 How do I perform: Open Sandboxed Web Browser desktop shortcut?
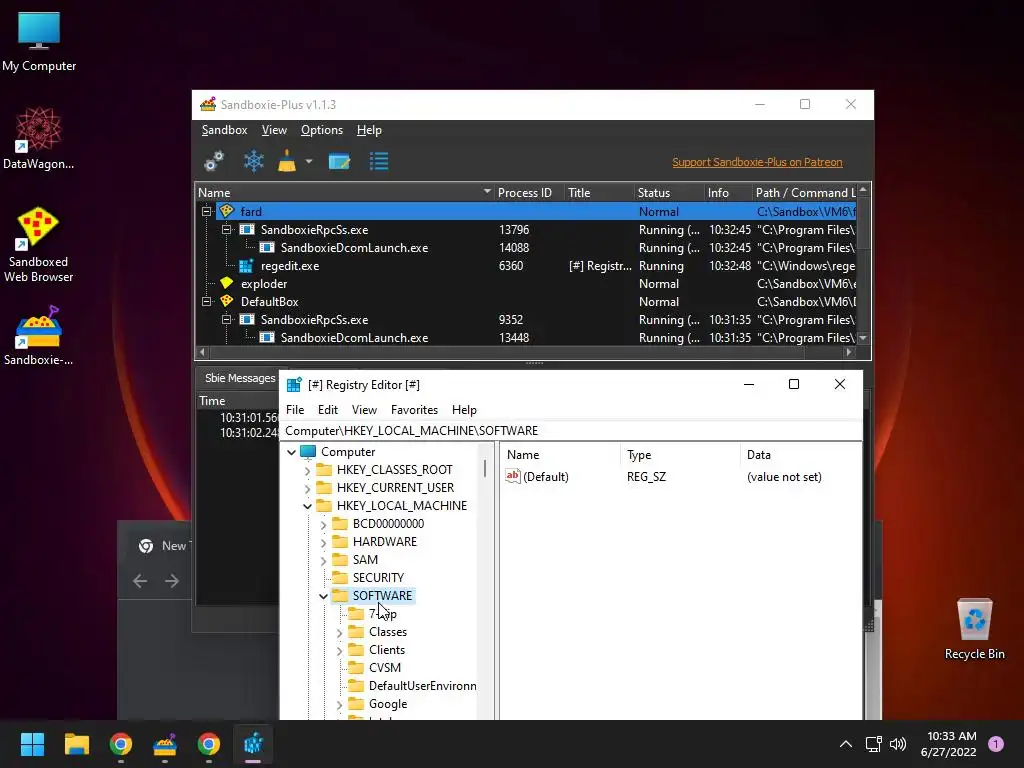pyautogui.click(x=39, y=245)
